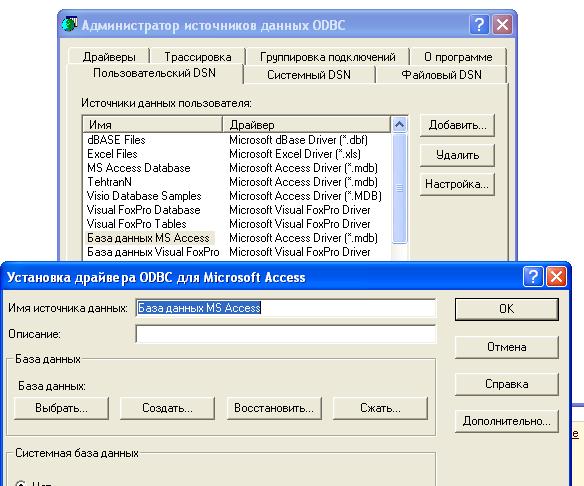Click the Выбрать... database button
Screen dimensions: 584x486
point(61,408)
